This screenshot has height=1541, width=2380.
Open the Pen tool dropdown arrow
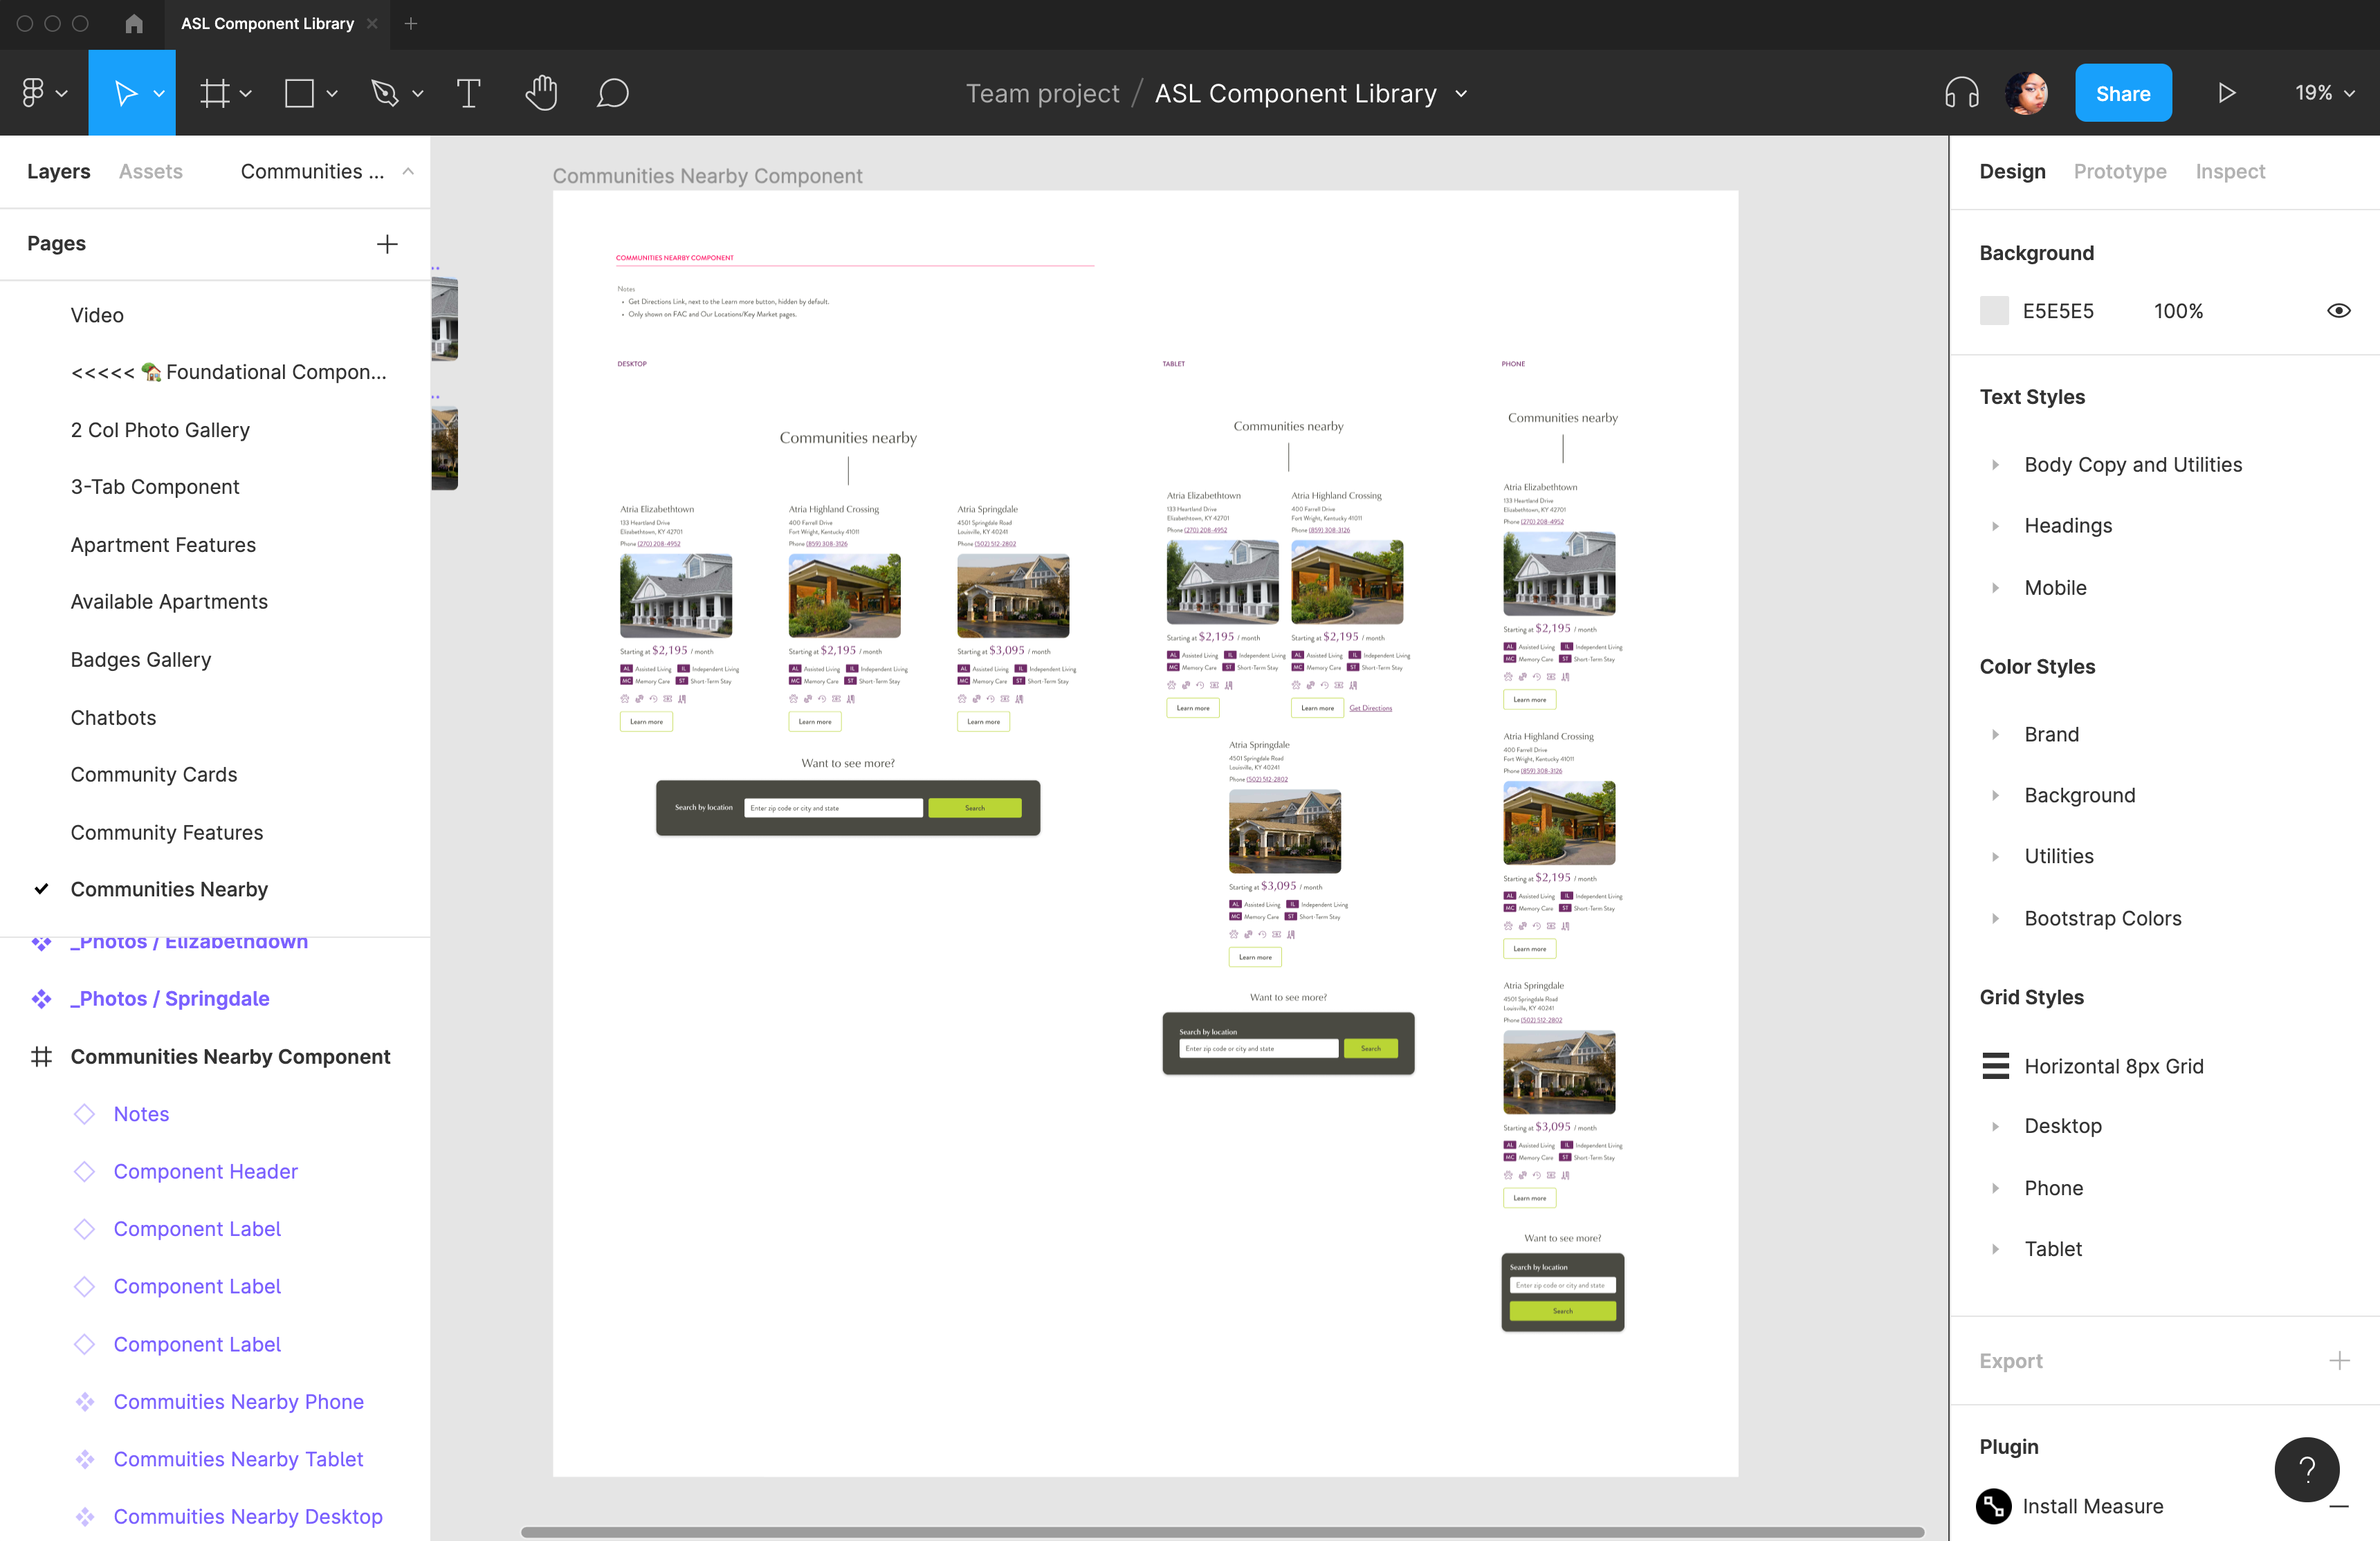(418, 93)
